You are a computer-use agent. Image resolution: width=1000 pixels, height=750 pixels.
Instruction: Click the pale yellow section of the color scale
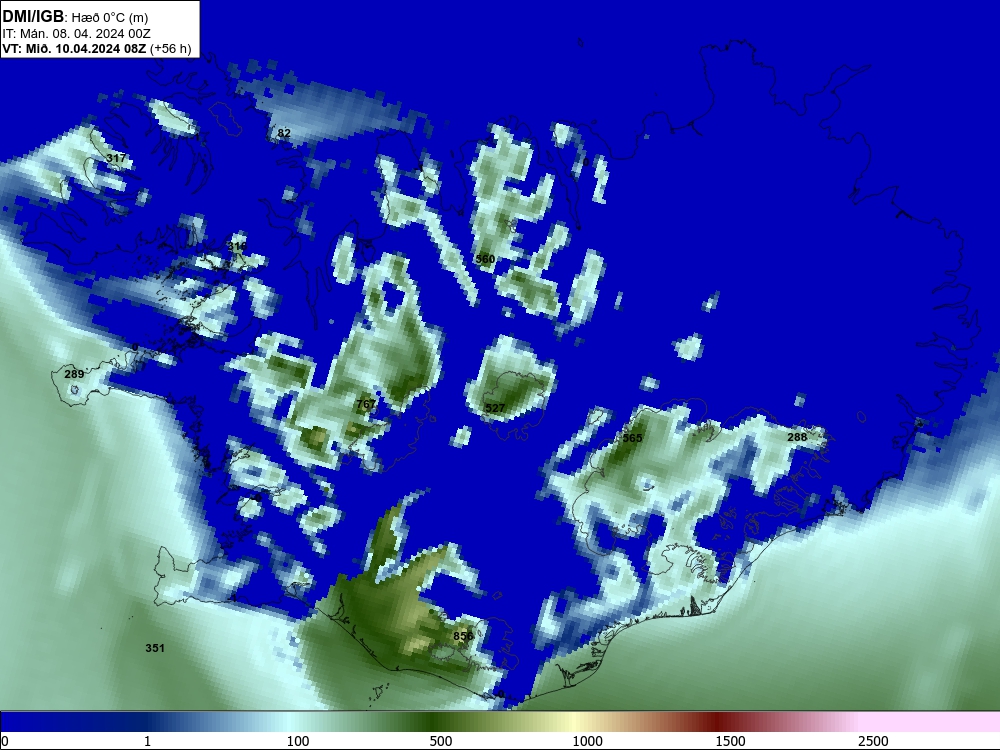tap(574, 722)
